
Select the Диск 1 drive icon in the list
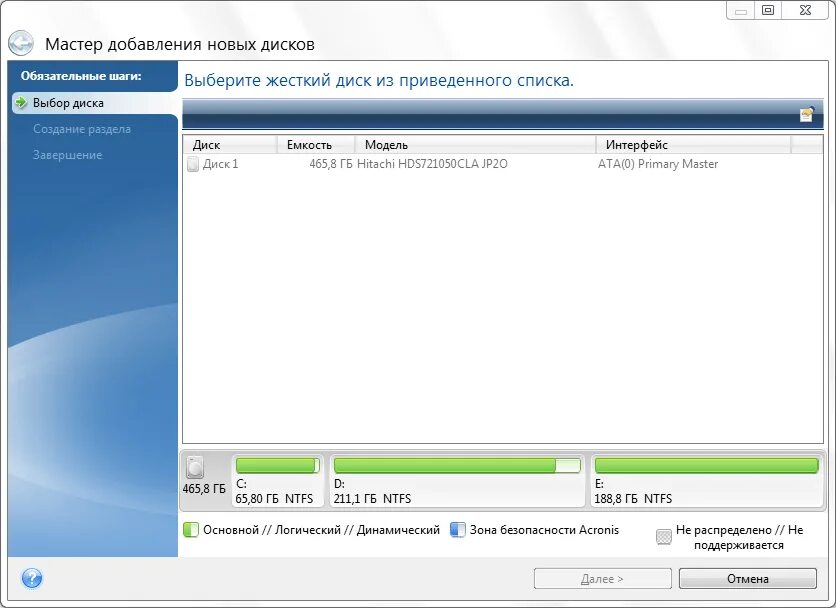click(192, 164)
